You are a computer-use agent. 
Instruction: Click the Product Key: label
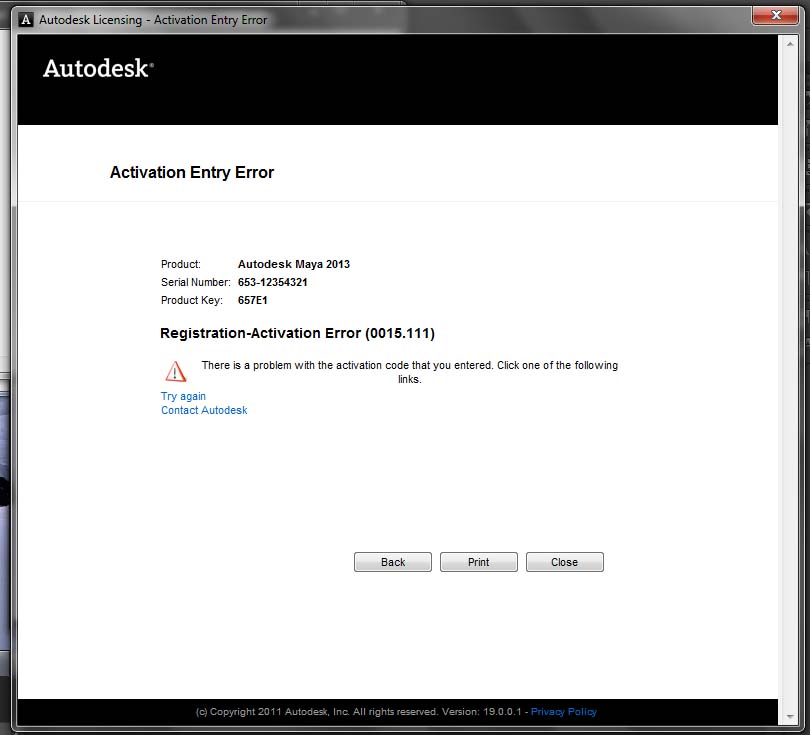point(192,301)
